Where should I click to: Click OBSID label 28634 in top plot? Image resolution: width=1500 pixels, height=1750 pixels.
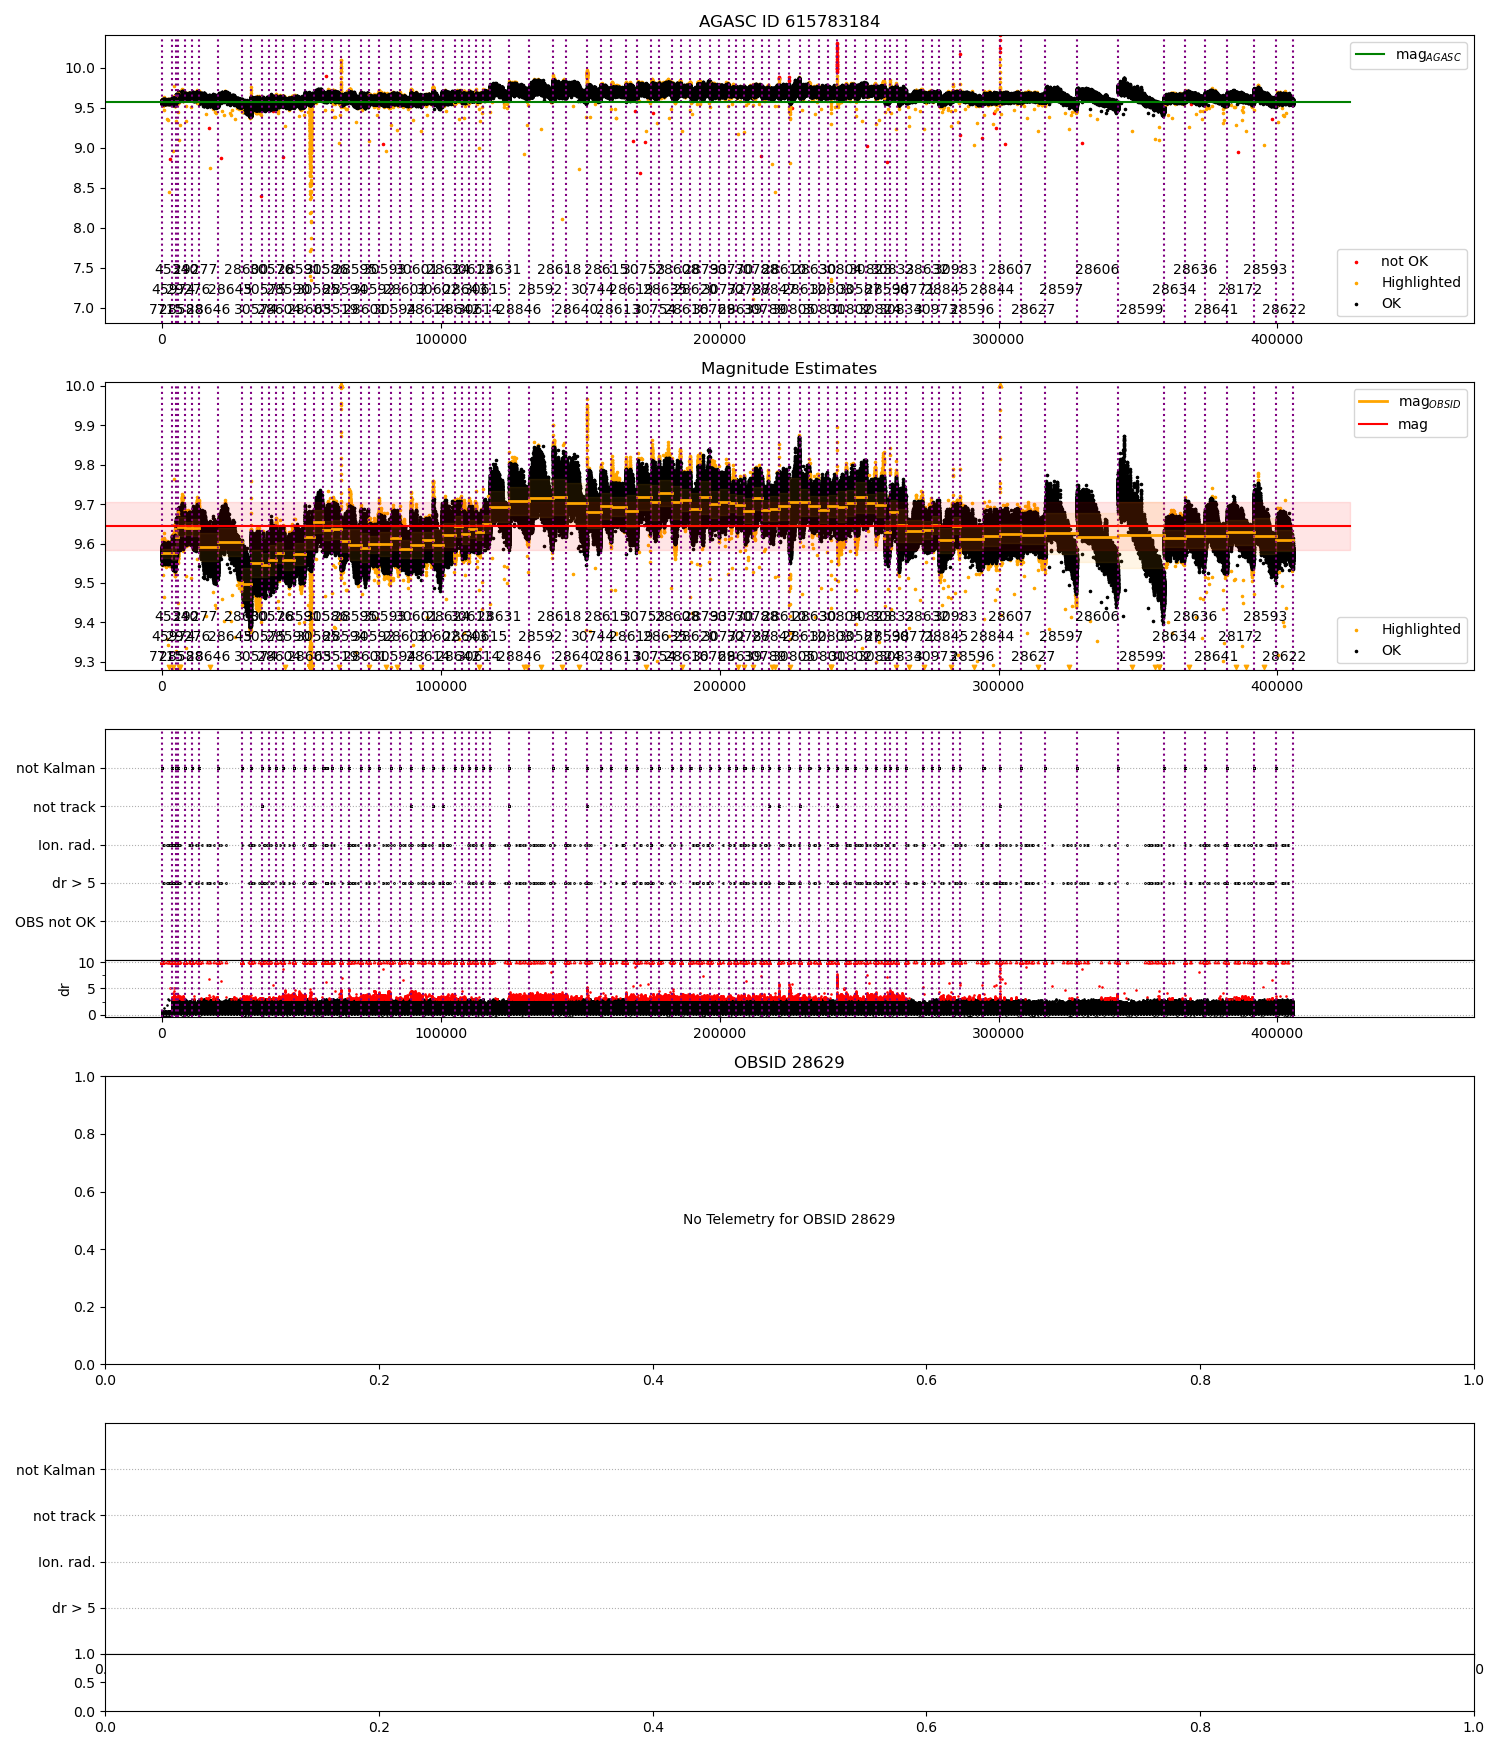click(1174, 290)
